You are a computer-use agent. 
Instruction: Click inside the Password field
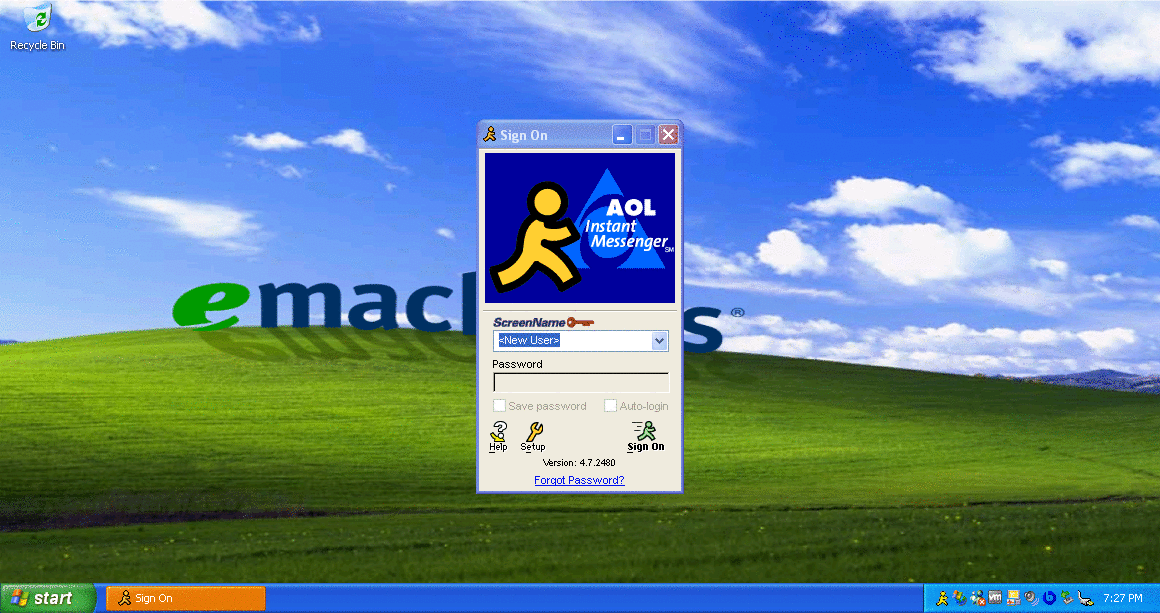580,382
